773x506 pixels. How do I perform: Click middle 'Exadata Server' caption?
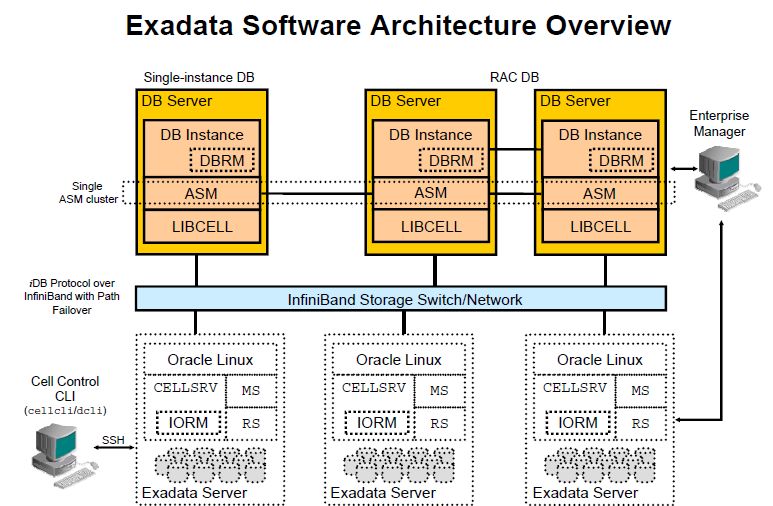pos(383,493)
